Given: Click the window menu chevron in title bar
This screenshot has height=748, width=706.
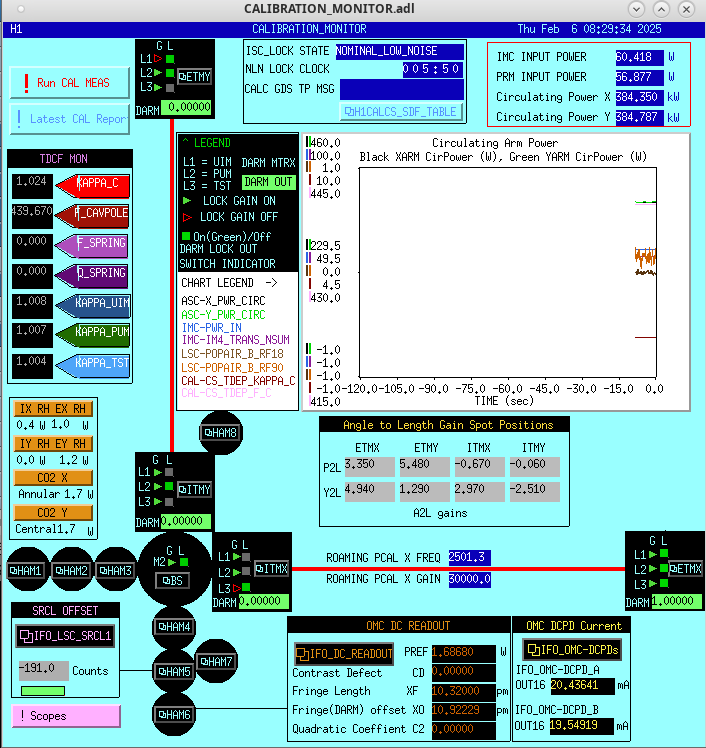Looking at the screenshot, I should [636, 9].
